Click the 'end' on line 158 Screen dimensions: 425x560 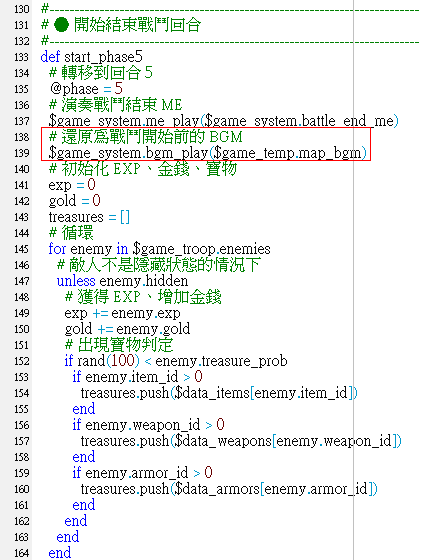point(84,457)
